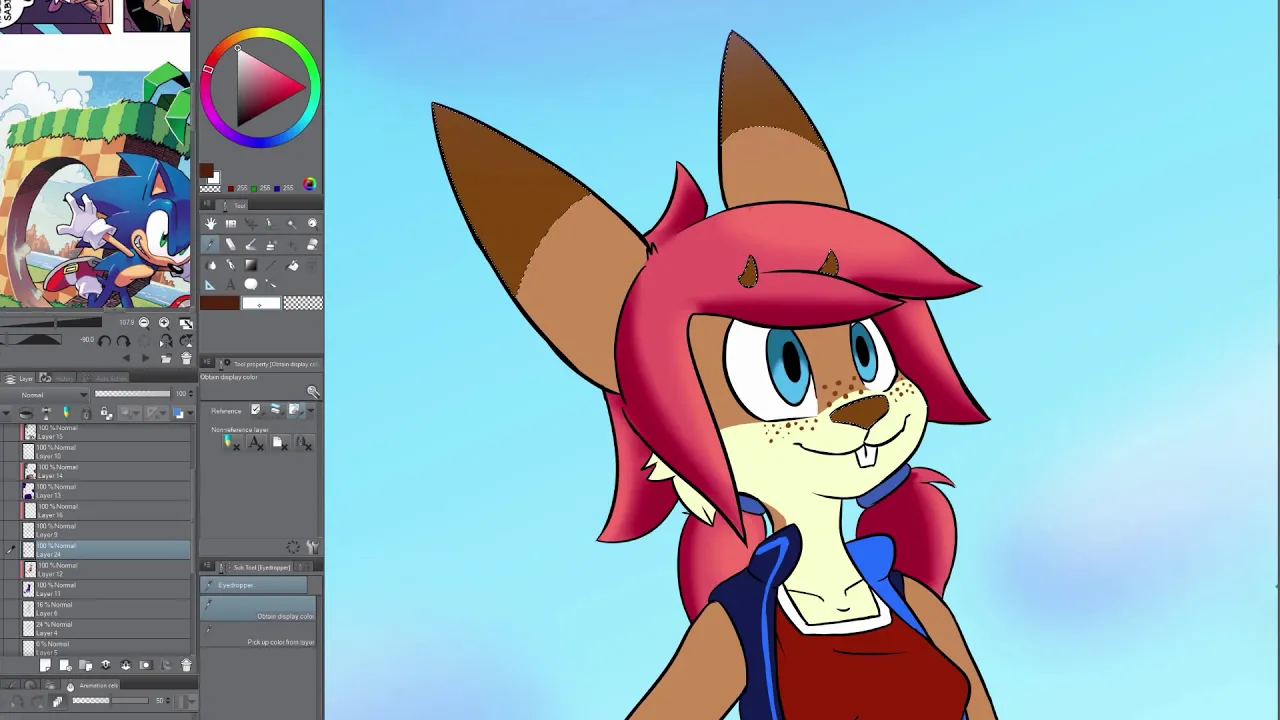Select the Pen nib tool
This screenshot has height=720, width=1280.
pyautogui.click(x=231, y=266)
